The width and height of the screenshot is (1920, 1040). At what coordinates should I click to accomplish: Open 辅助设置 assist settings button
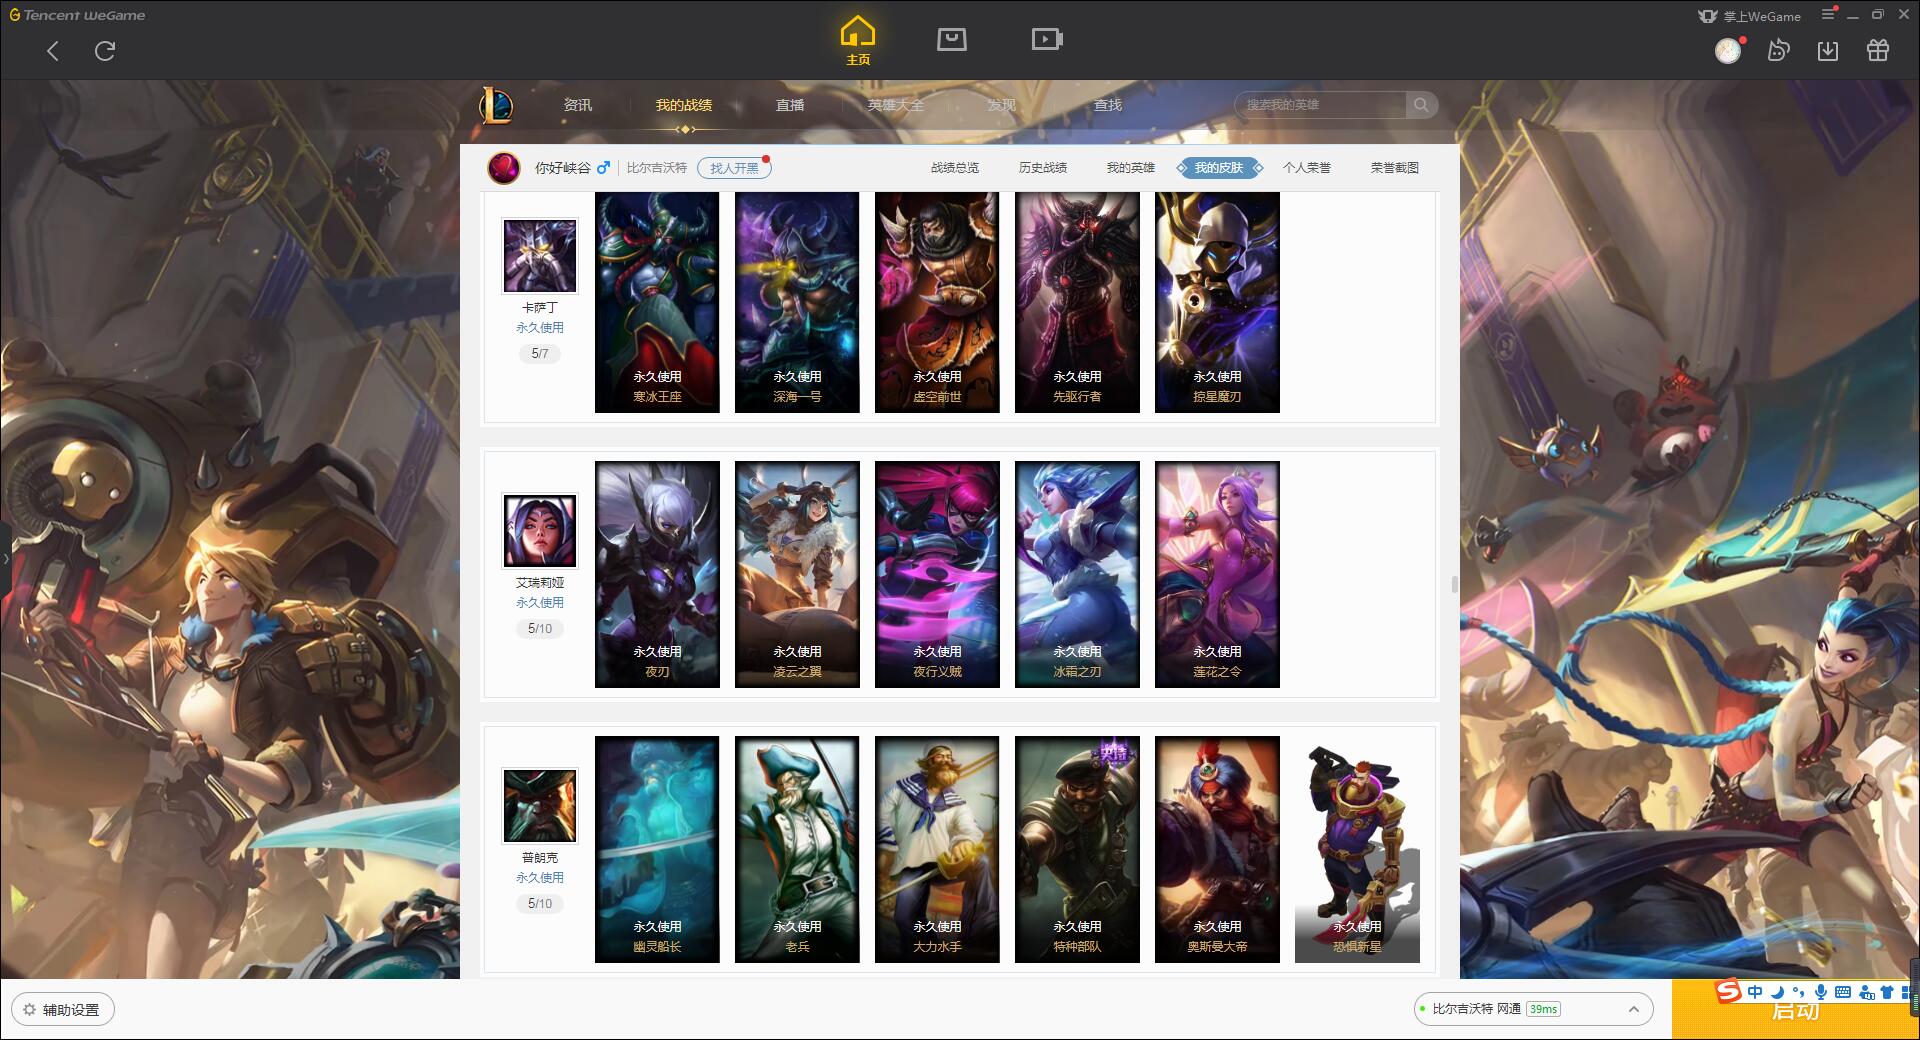62,1010
